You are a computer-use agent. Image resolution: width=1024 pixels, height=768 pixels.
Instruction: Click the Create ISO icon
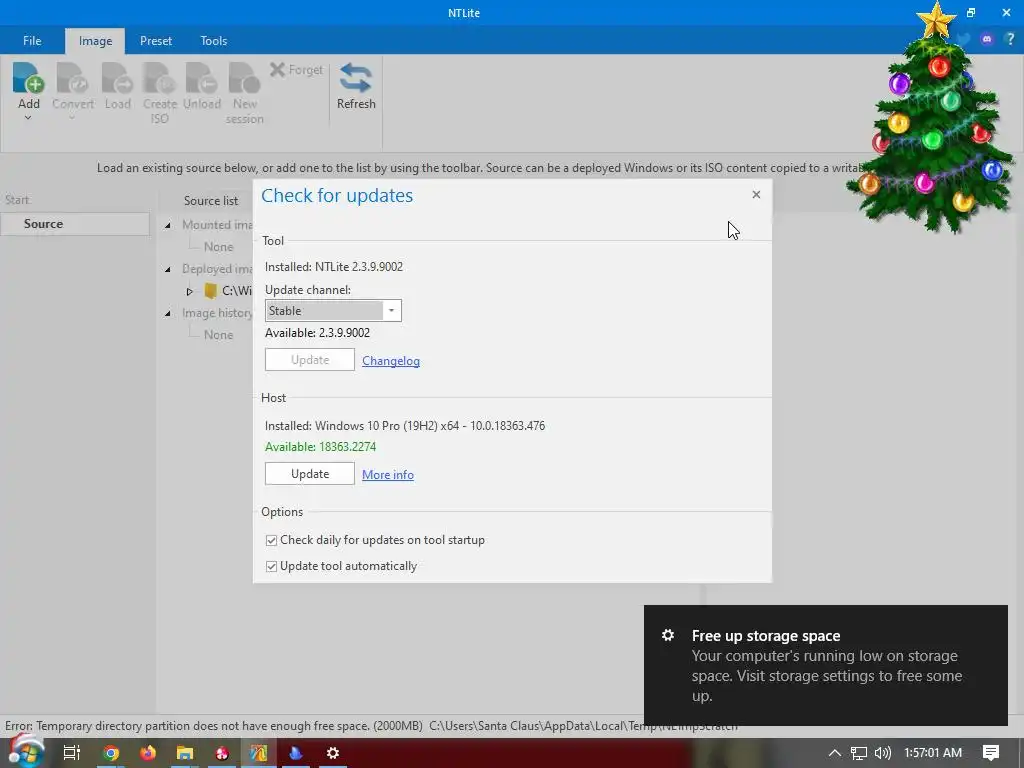(x=159, y=78)
